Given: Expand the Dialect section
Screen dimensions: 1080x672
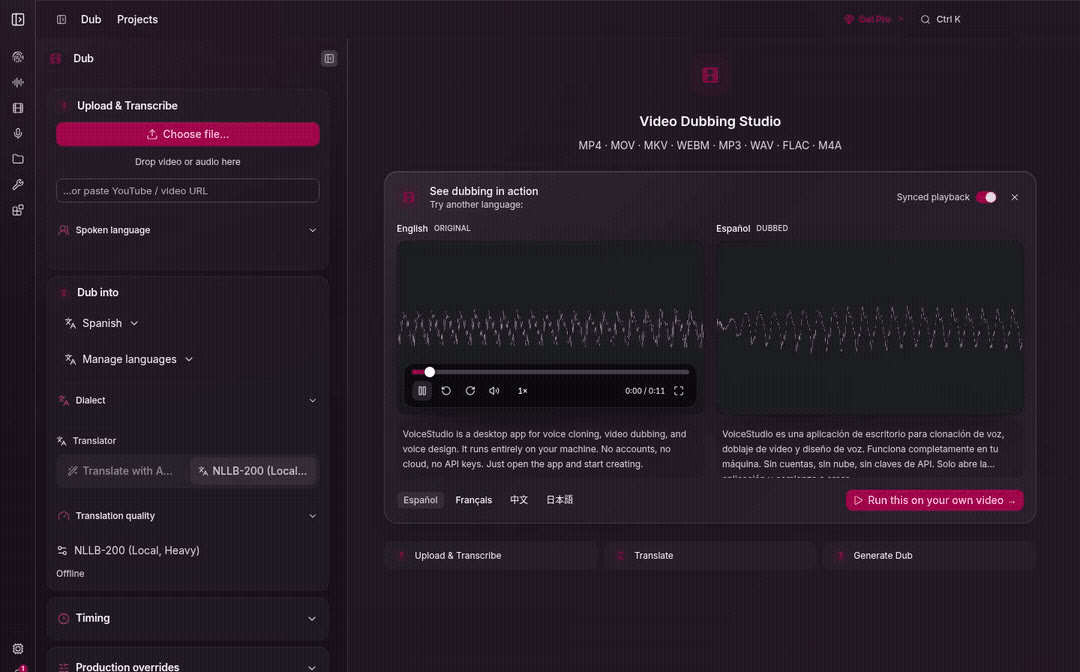Looking at the screenshot, I should pyautogui.click(x=188, y=400).
